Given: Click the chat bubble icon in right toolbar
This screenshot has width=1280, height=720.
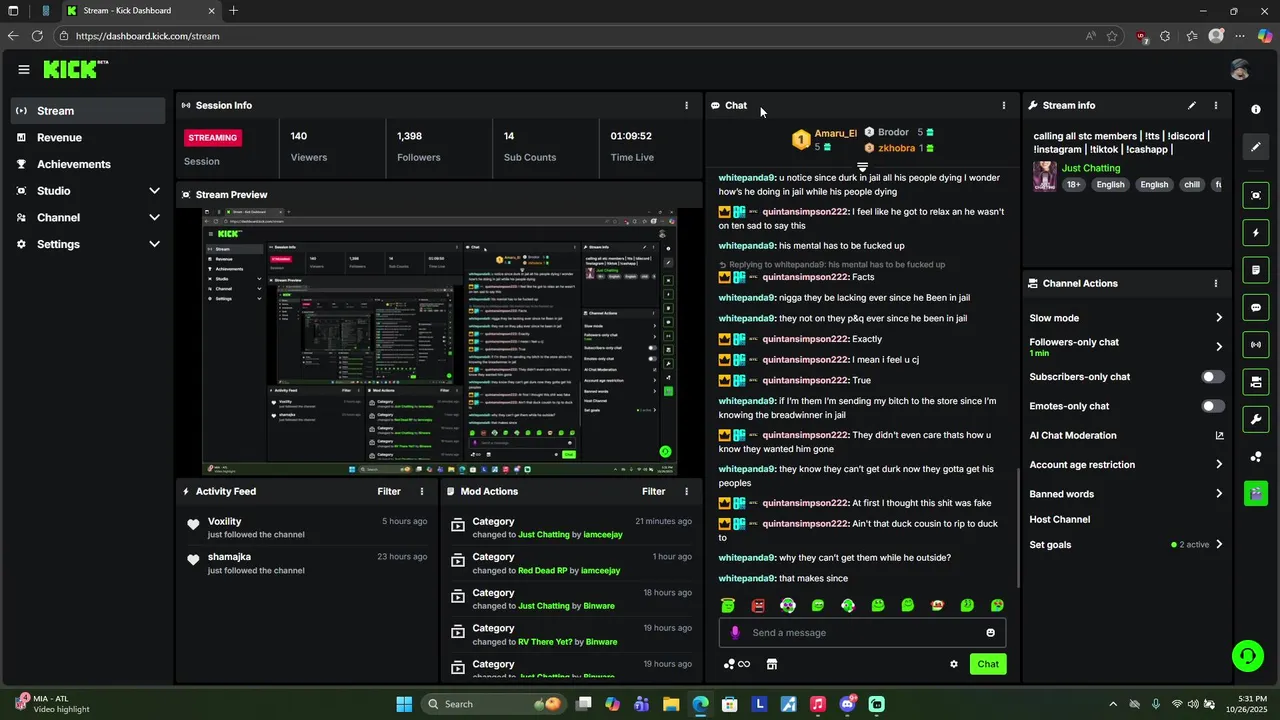Looking at the screenshot, I should click(1256, 307).
